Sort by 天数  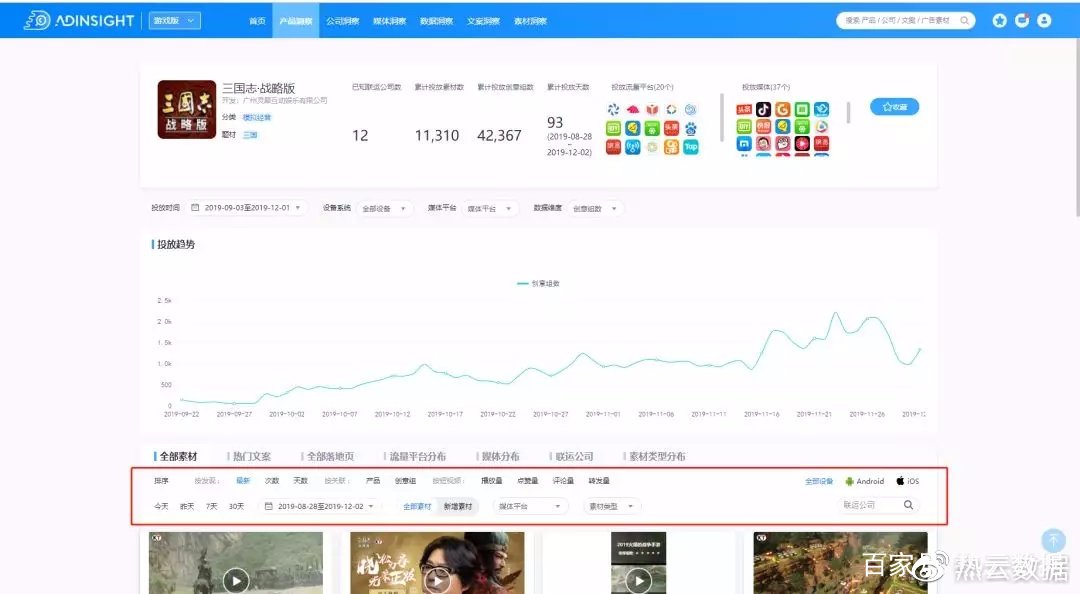tap(300, 481)
